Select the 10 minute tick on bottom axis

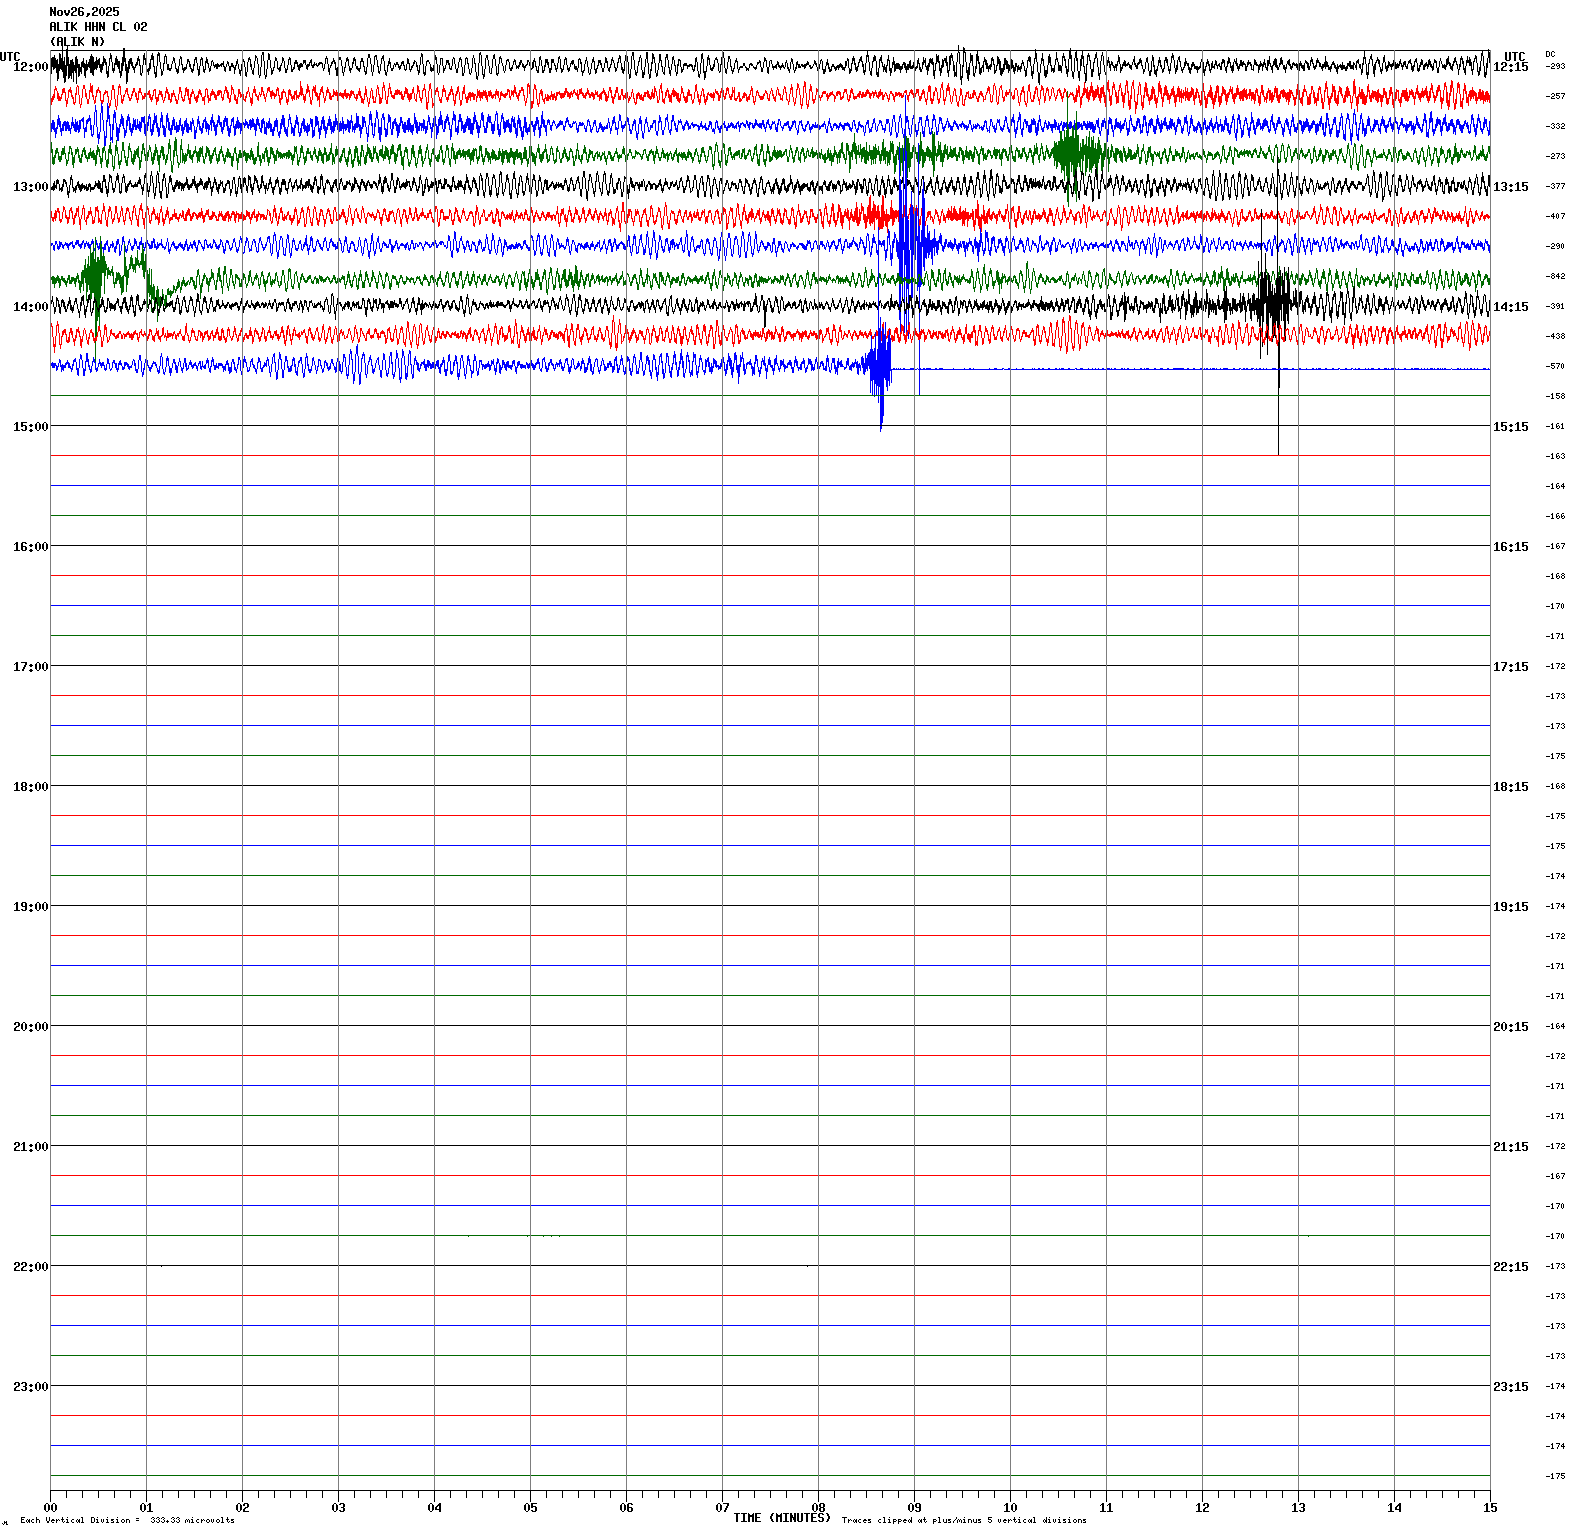tap(1010, 1508)
